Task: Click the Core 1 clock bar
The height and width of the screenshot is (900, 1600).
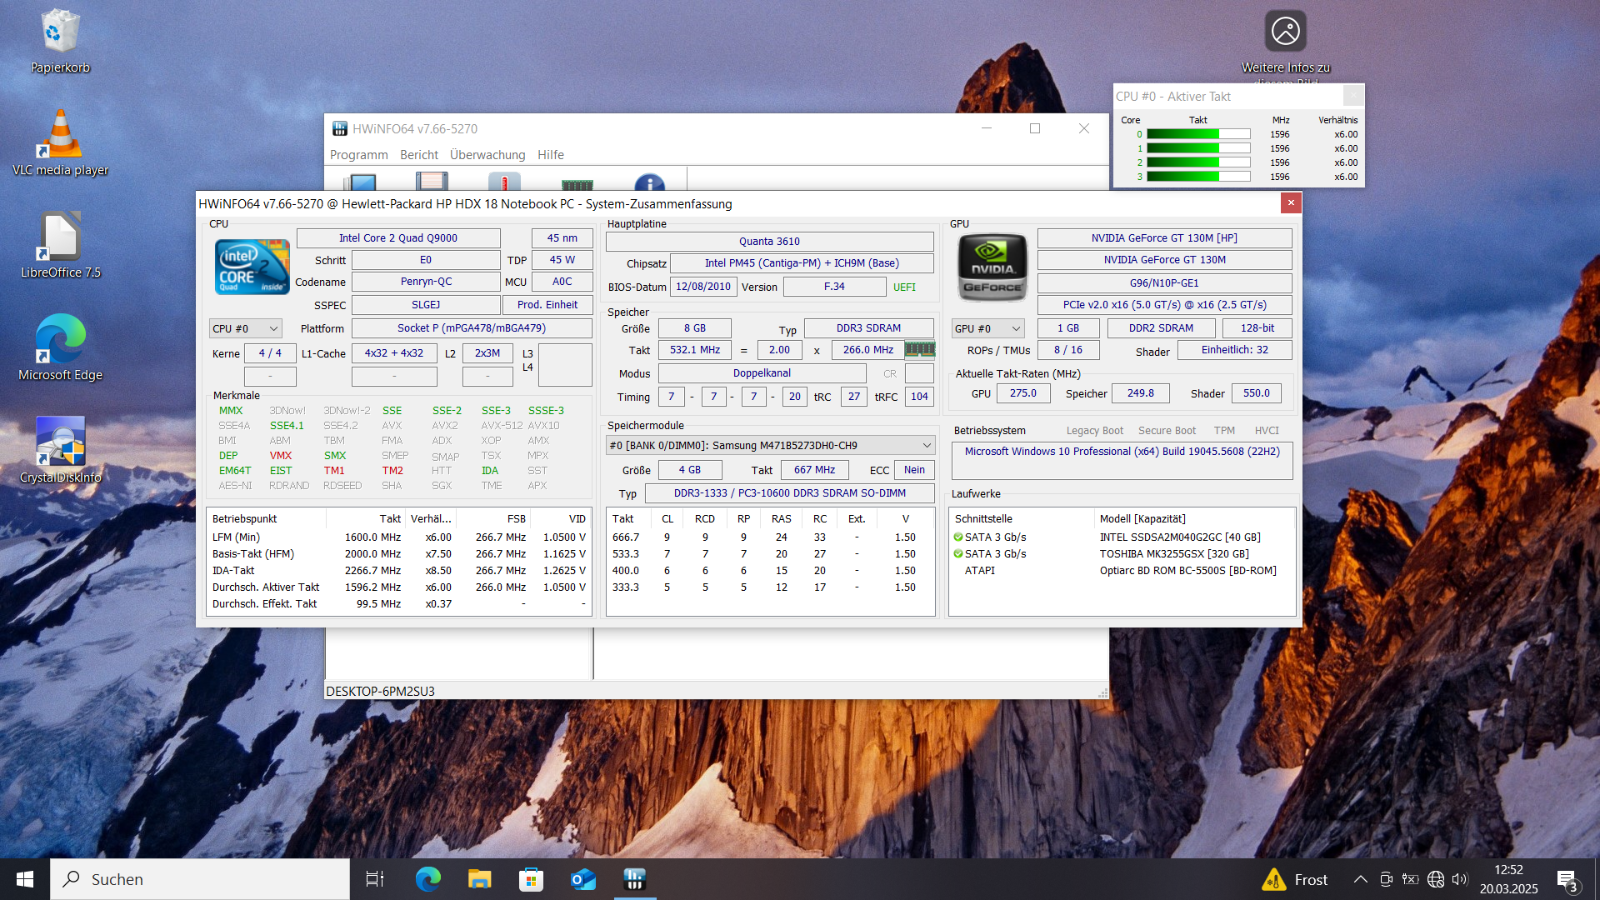Action: pos(1198,148)
